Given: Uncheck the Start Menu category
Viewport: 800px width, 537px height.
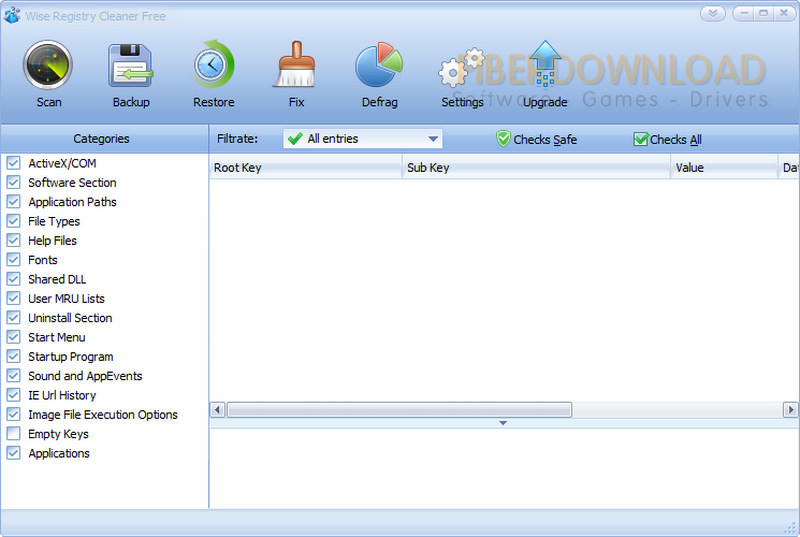Looking at the screenshot, I should coord(13,338).
